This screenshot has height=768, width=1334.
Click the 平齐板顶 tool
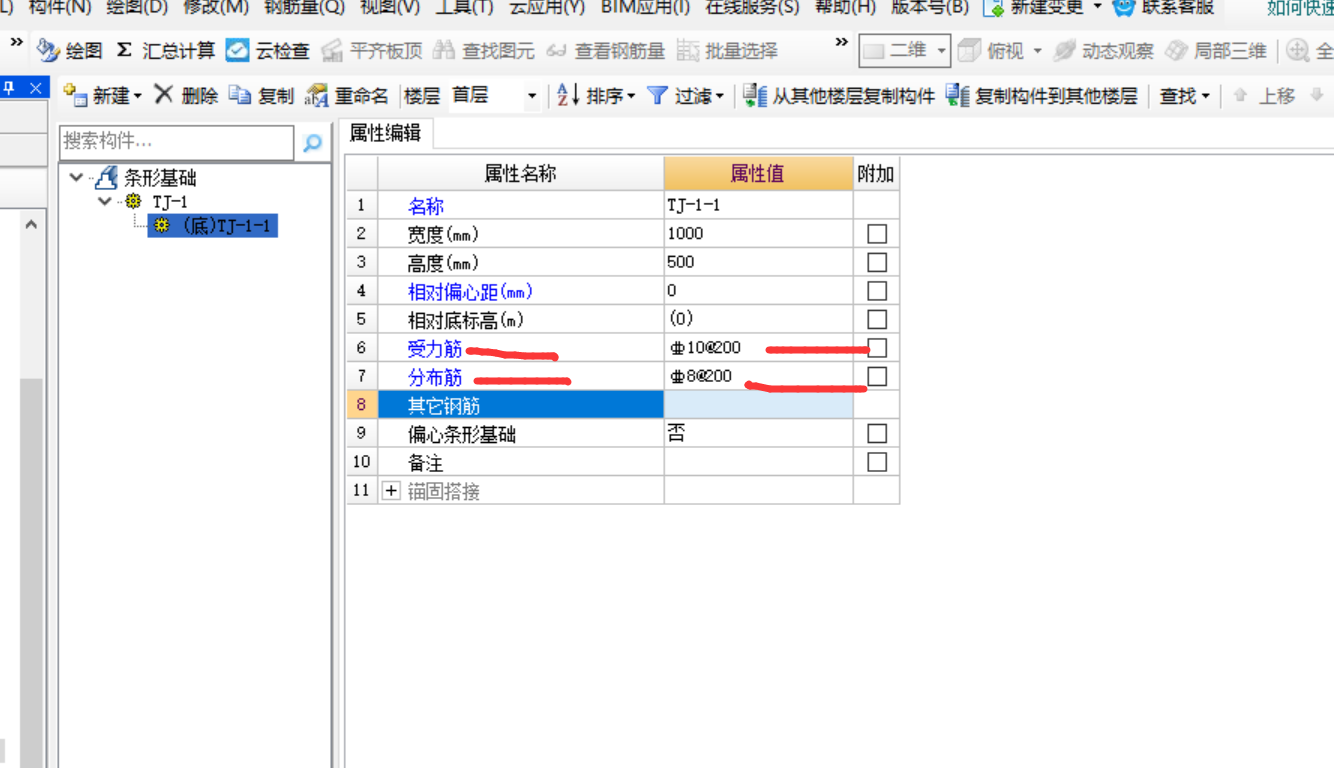click(x=372, y=50)
